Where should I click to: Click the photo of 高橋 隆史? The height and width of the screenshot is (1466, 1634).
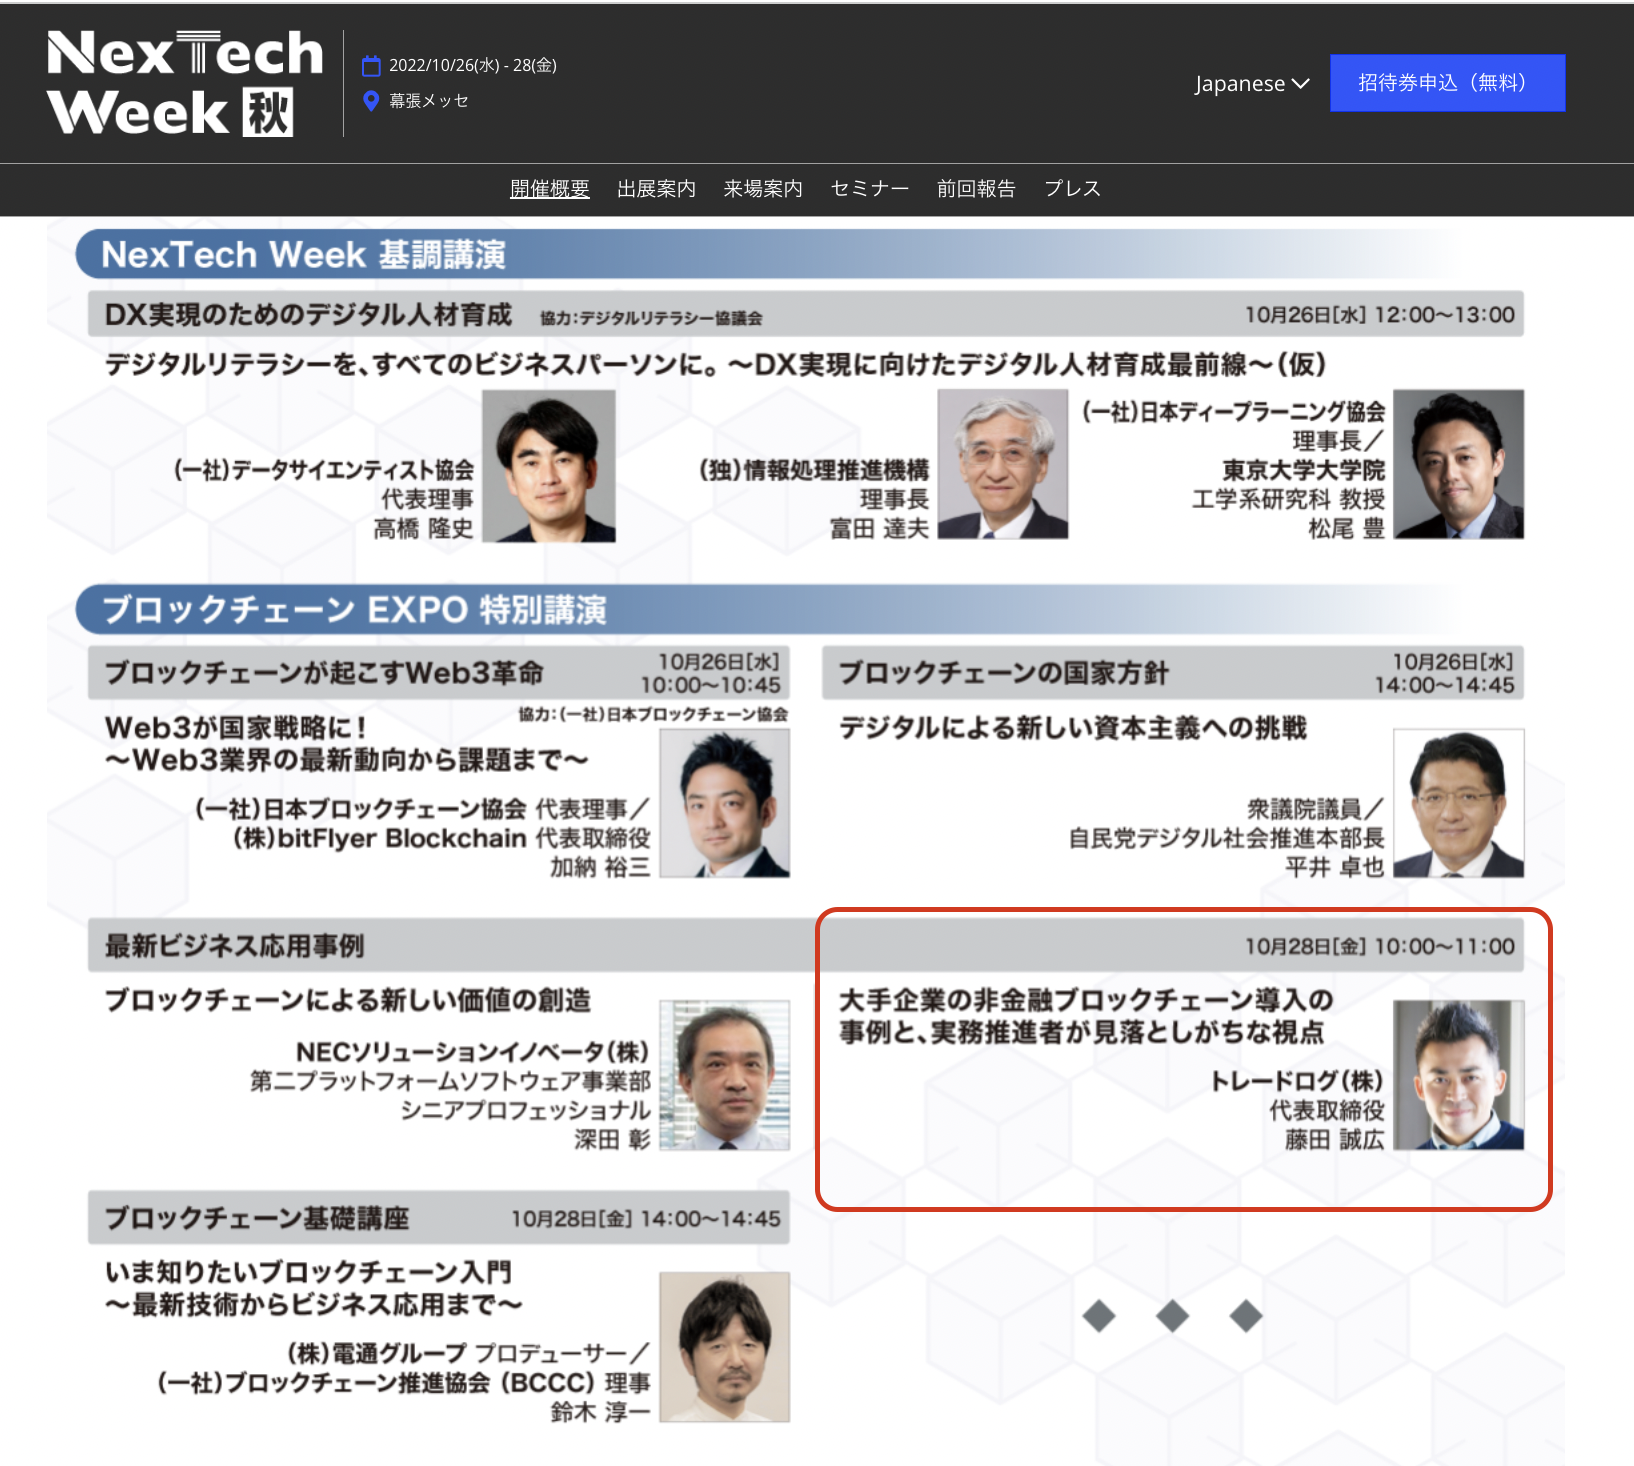point(549,466)
